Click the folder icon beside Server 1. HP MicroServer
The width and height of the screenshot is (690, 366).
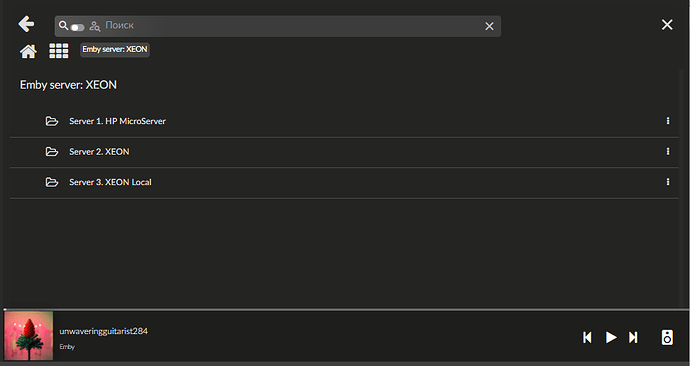coord(52,121)
